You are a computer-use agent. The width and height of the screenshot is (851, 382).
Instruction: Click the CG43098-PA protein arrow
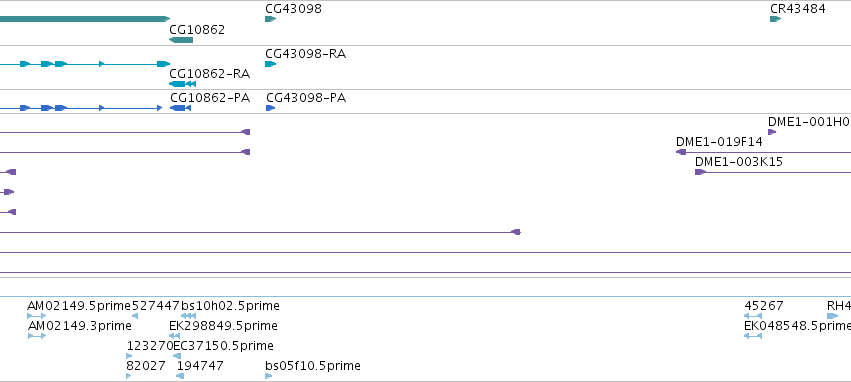pyautogui.click(x=270, y=108)
